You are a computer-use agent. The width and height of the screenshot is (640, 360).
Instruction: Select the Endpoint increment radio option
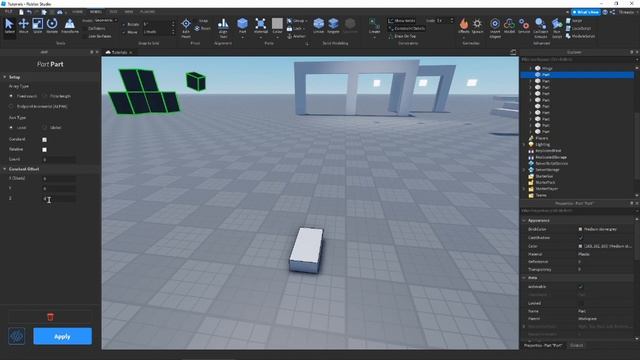11,107
